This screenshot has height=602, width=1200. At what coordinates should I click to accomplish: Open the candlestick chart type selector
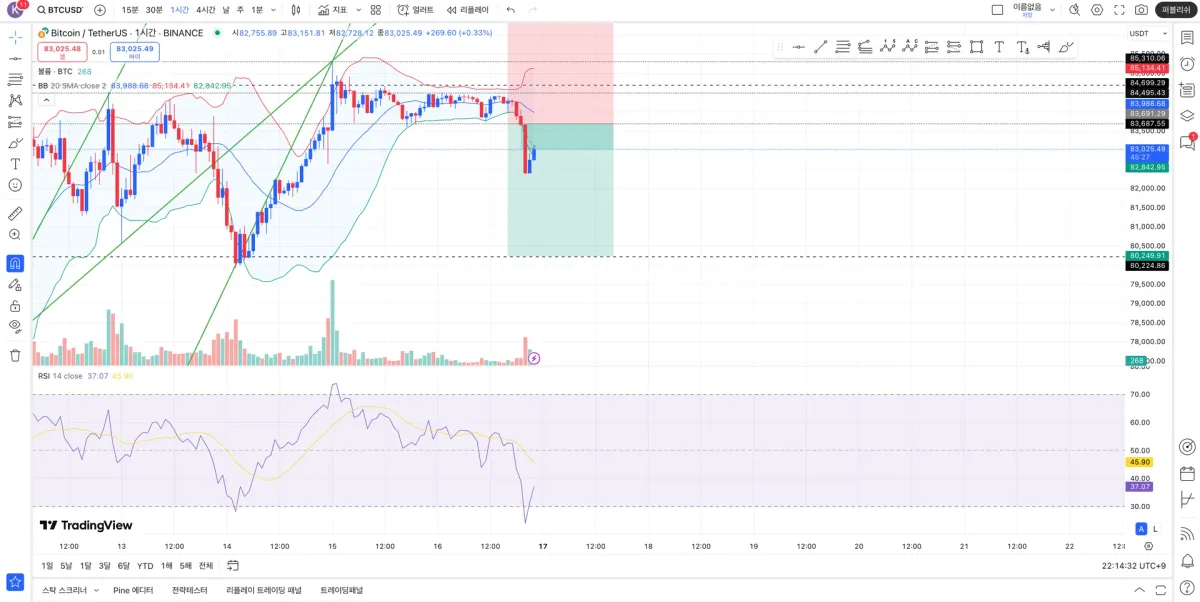click(x=295, y=10)
